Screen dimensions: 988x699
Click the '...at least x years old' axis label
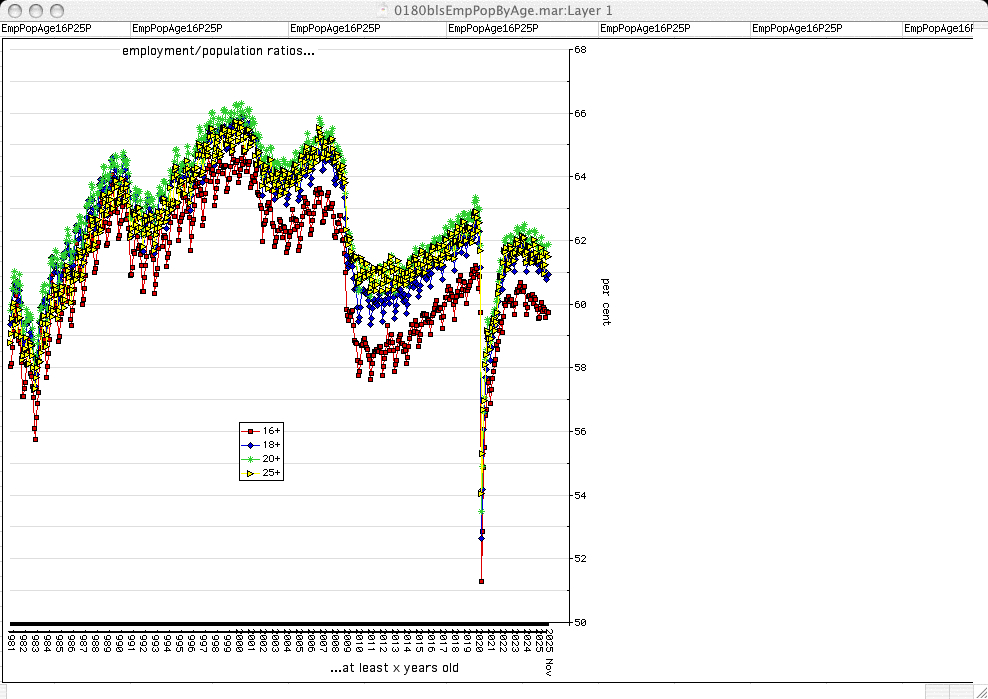click(x=394, y=667)
